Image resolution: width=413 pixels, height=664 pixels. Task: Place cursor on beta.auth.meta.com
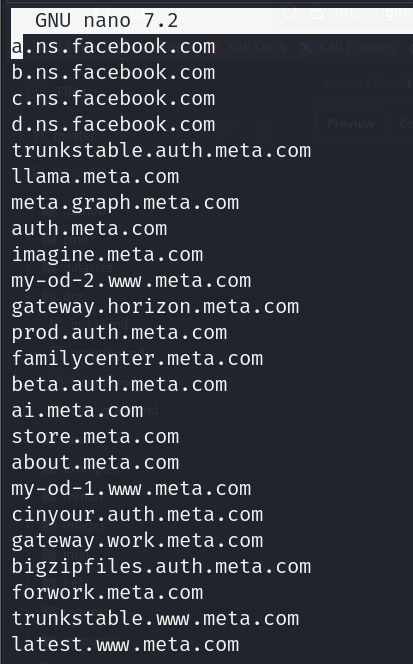coord(119,385)
